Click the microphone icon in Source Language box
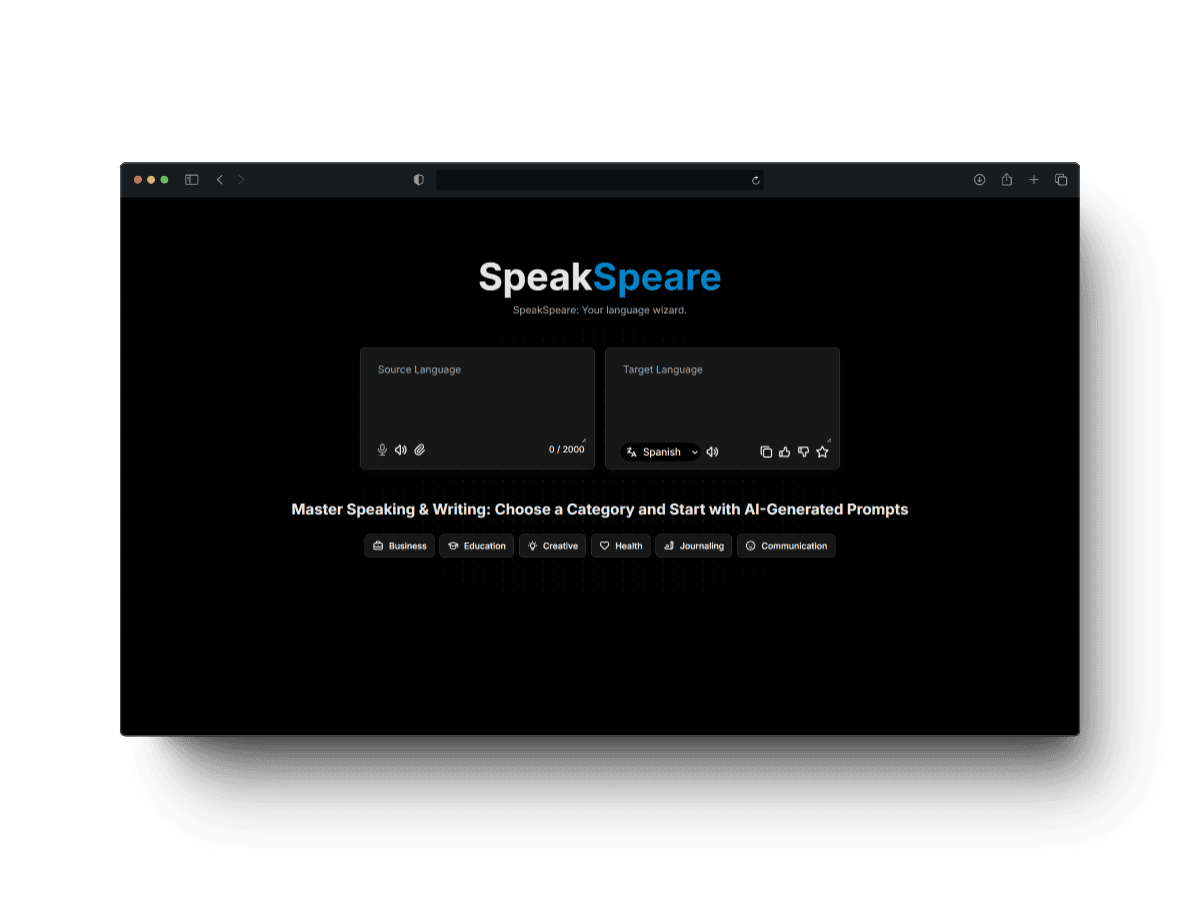The height and width of the screenshot is (900, 1200). point(382,450)
